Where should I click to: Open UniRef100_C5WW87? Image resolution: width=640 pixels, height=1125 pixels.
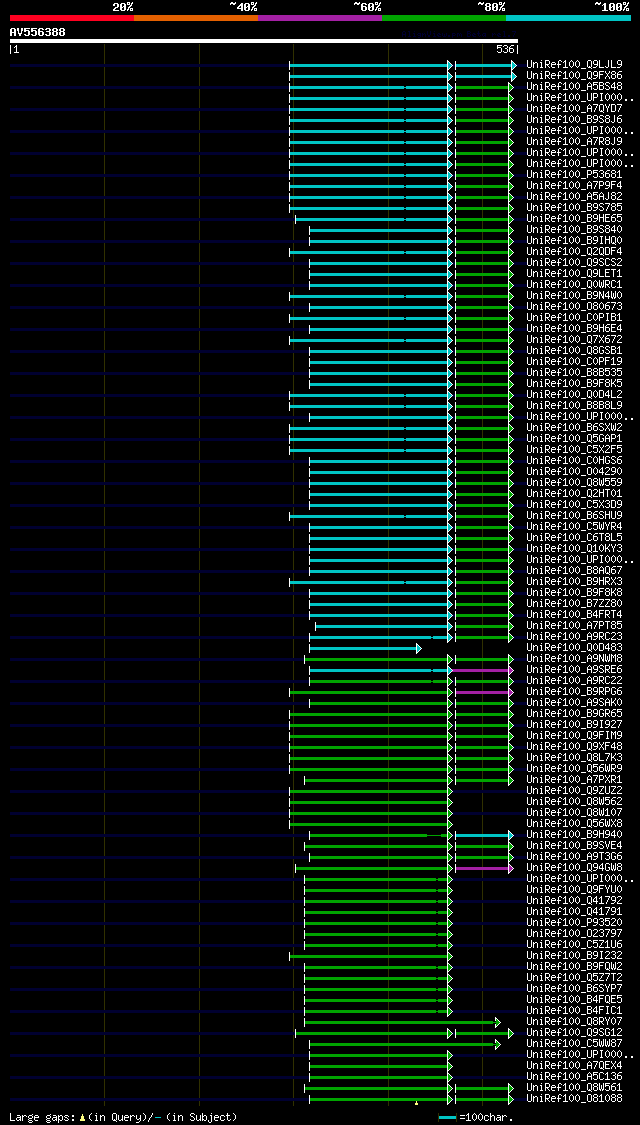[574, 1044]
